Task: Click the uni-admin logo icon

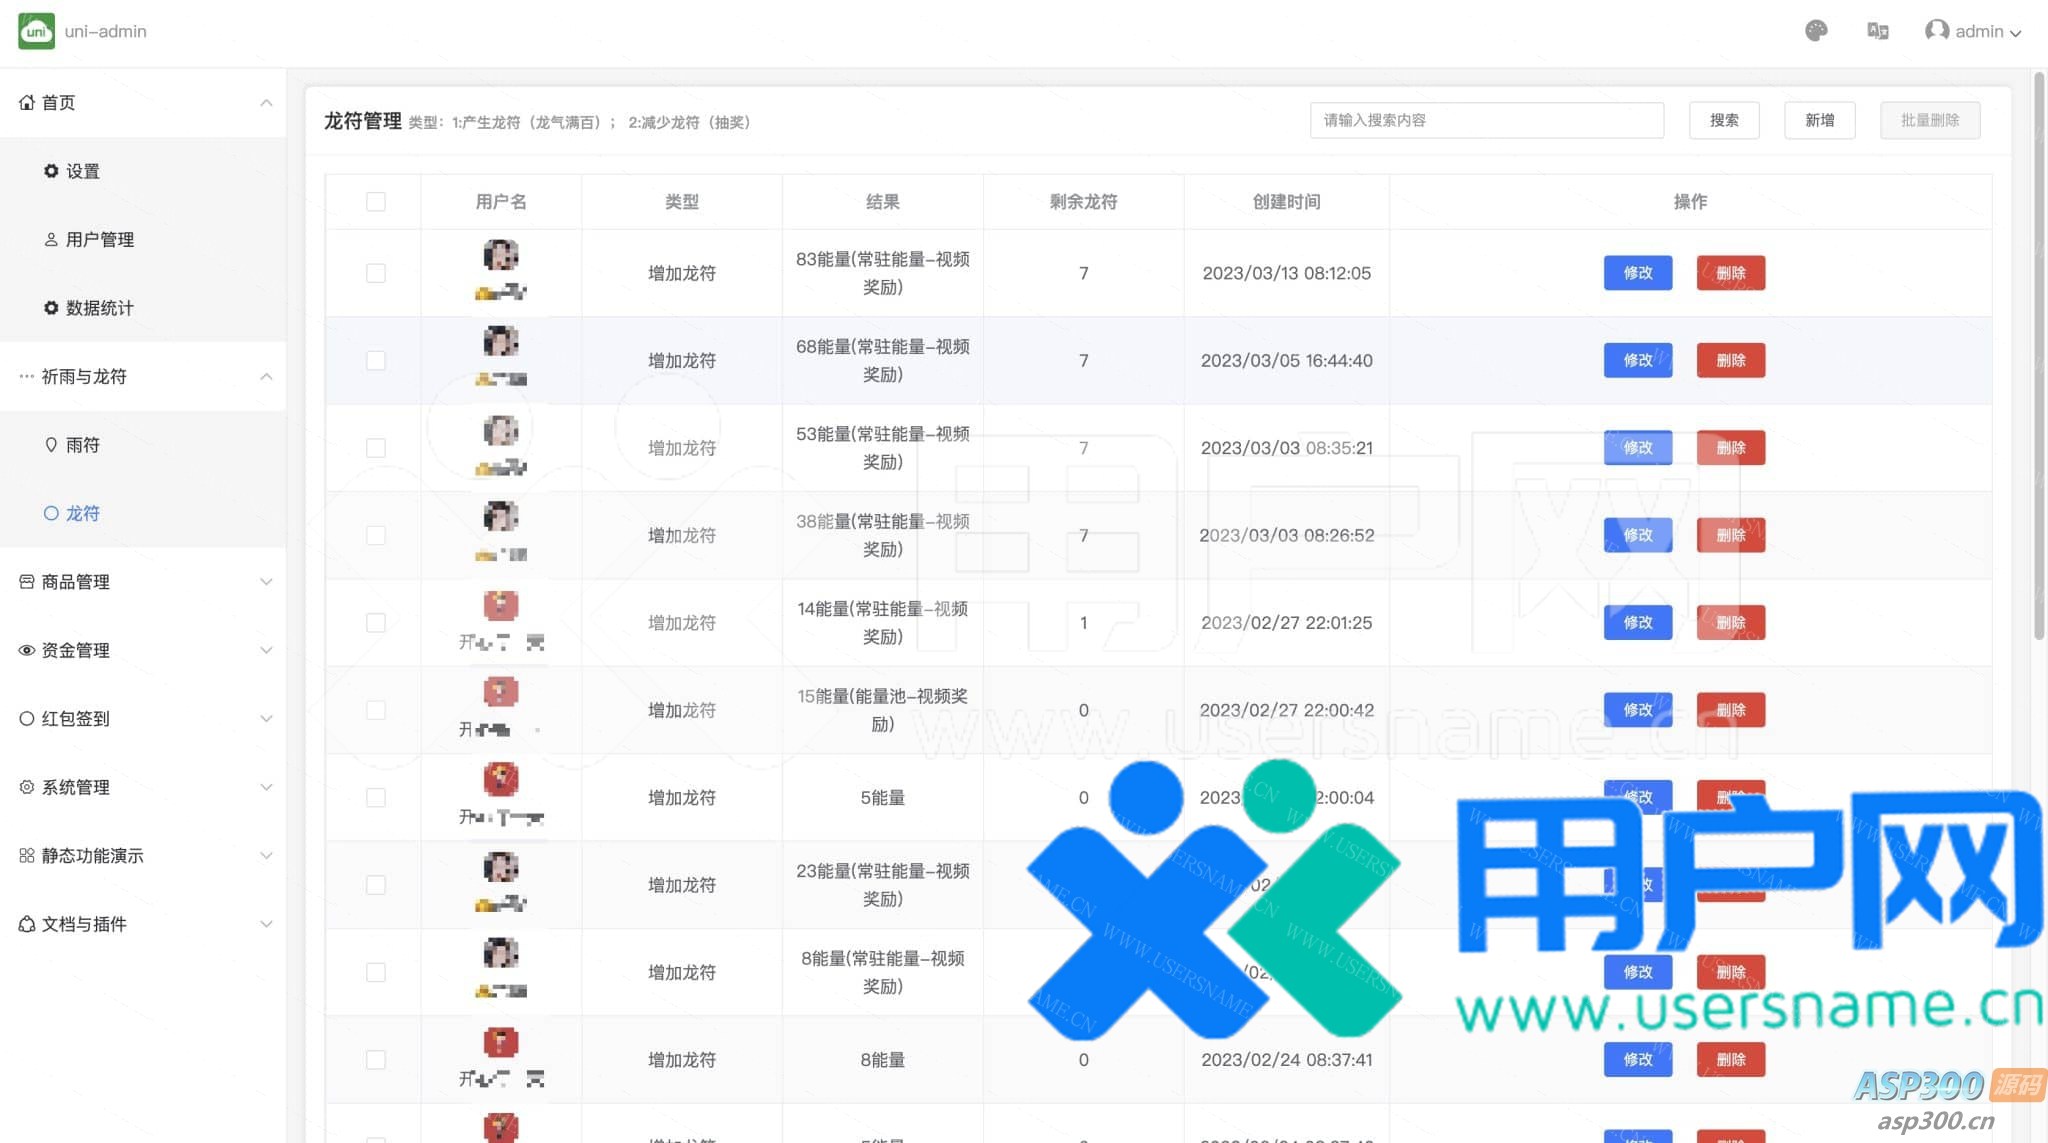Action: [36, 31]
